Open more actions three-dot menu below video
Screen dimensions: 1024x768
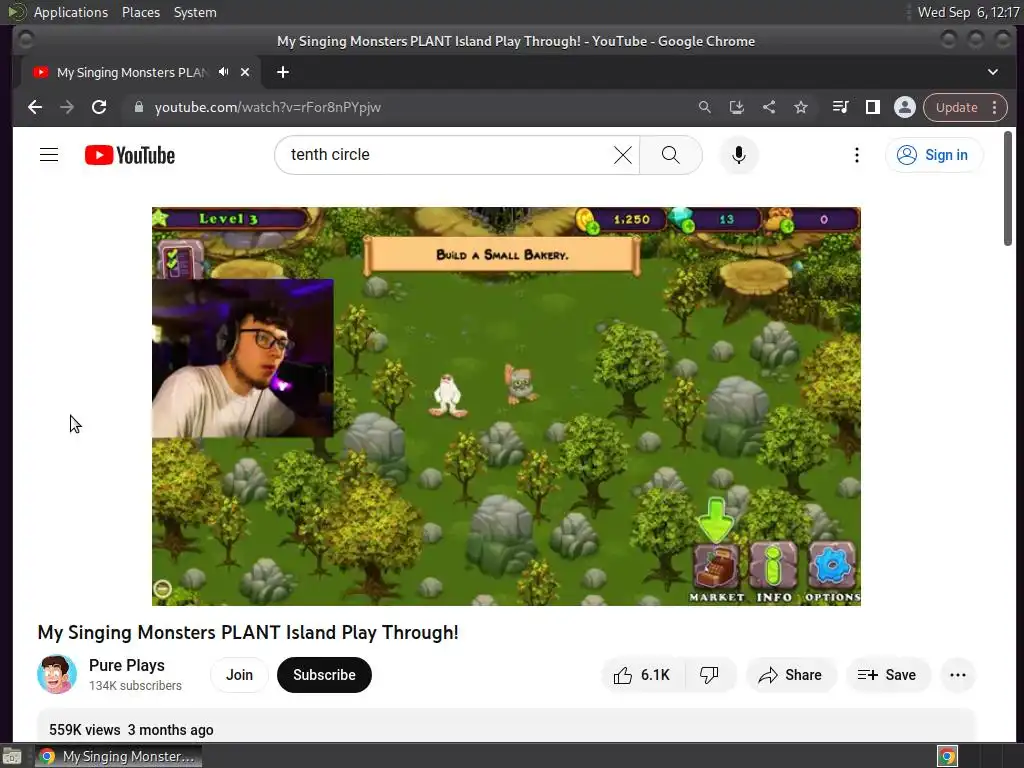tap(957, 675)
